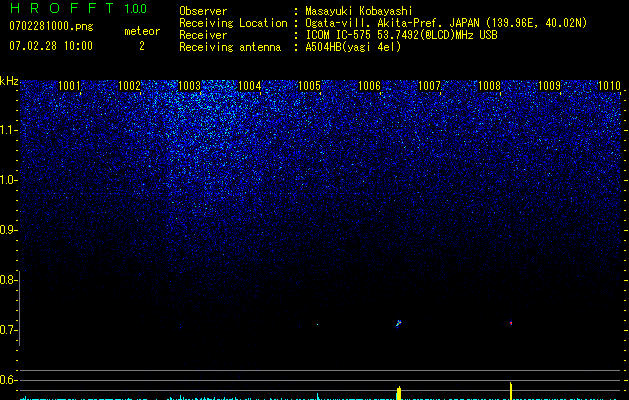This screenshot has width=629, height=400.
Task: Click antenna A504HB(yagi 4el) text
Action: [x=353, y=47]
